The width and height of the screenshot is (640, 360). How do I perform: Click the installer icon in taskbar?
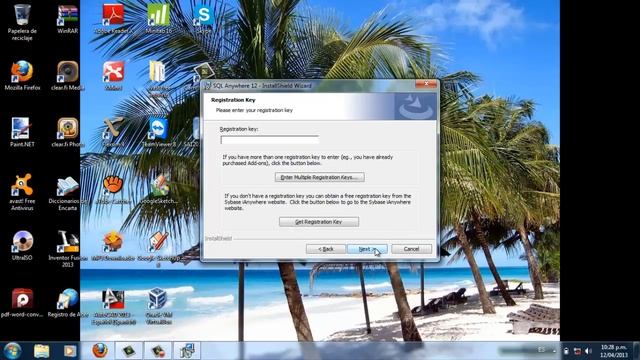point(187,351)
